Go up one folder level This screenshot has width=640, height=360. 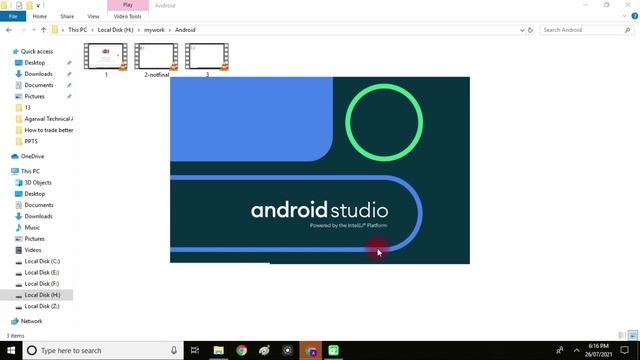[x=43, y=30]
